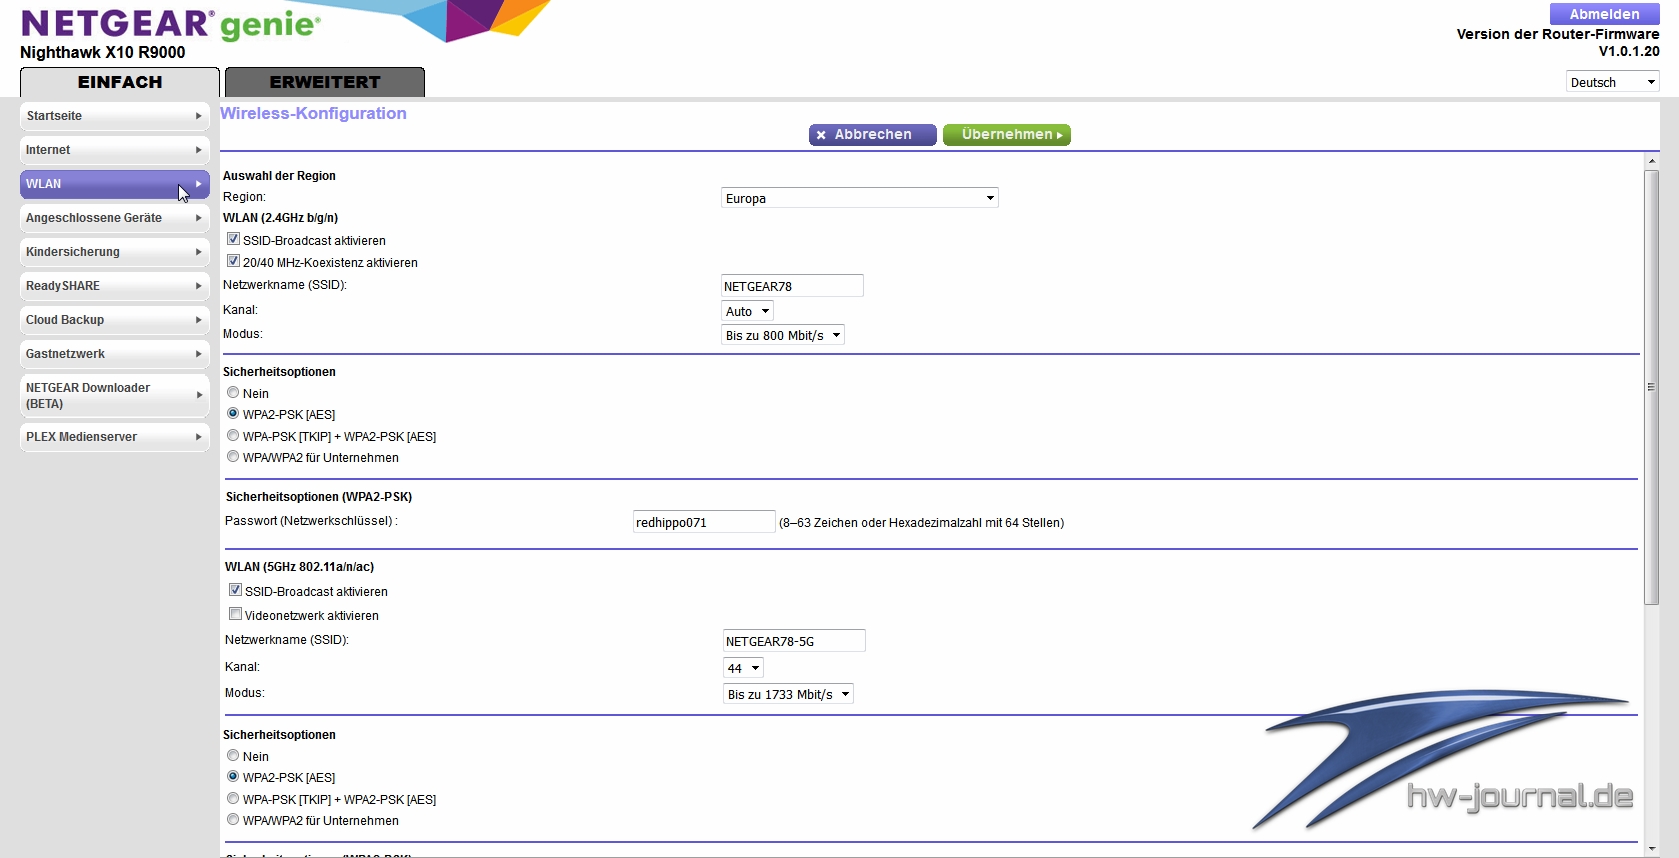Click the Übernehmen button

(1006, 135)
